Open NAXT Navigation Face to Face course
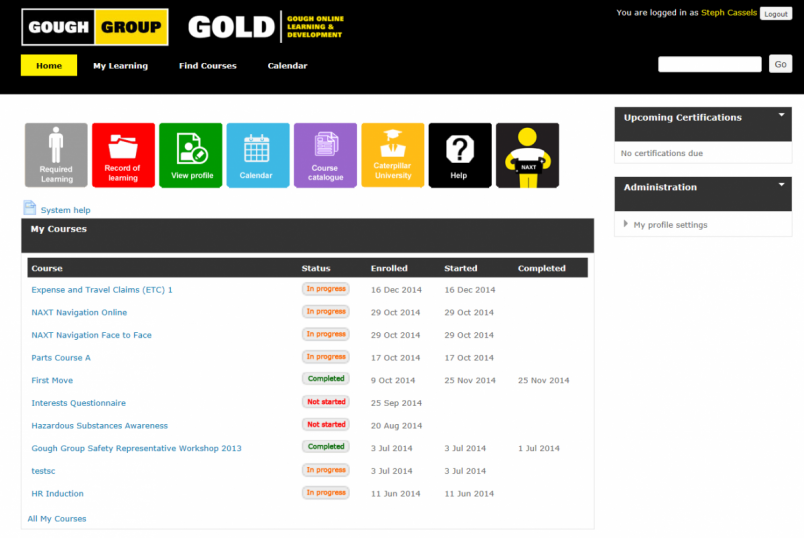Image resolution: width=804 pixels, height=538 pixels. point(91,335)
